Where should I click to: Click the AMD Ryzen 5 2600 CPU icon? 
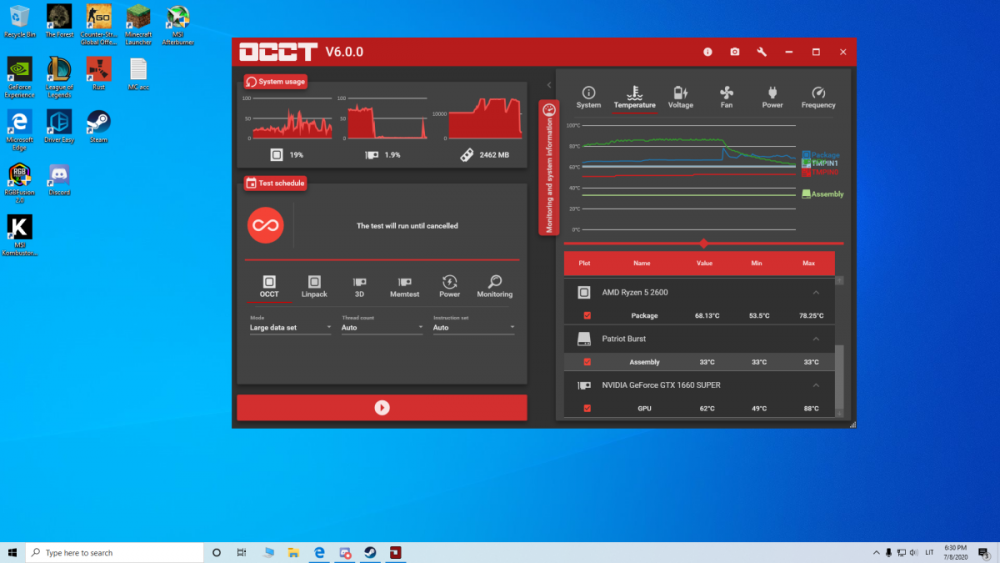[x=584, y=293]
